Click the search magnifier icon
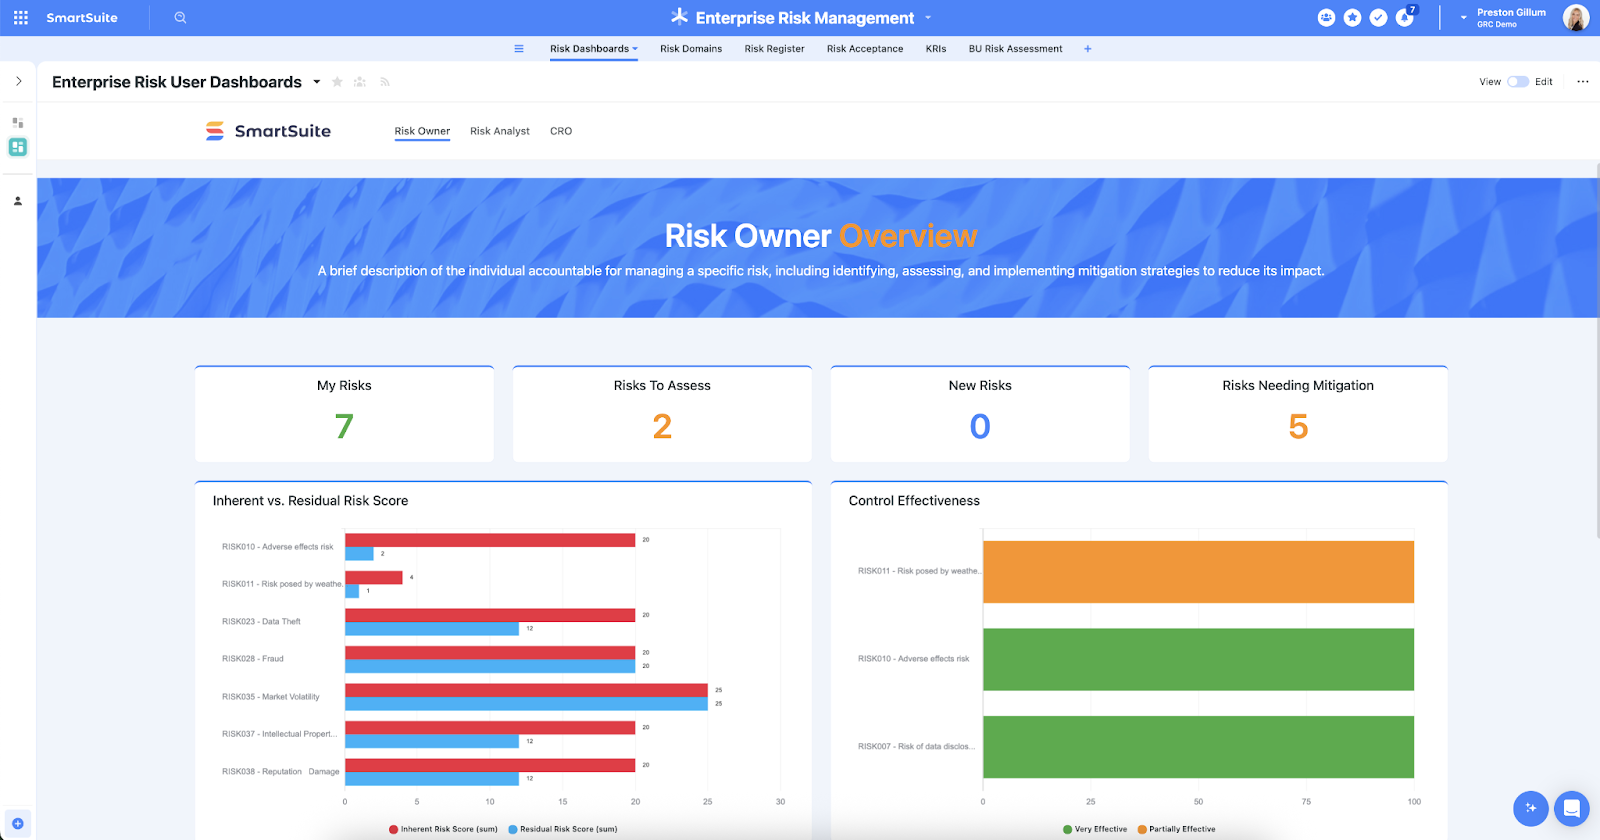 click(x=180, y=18)
